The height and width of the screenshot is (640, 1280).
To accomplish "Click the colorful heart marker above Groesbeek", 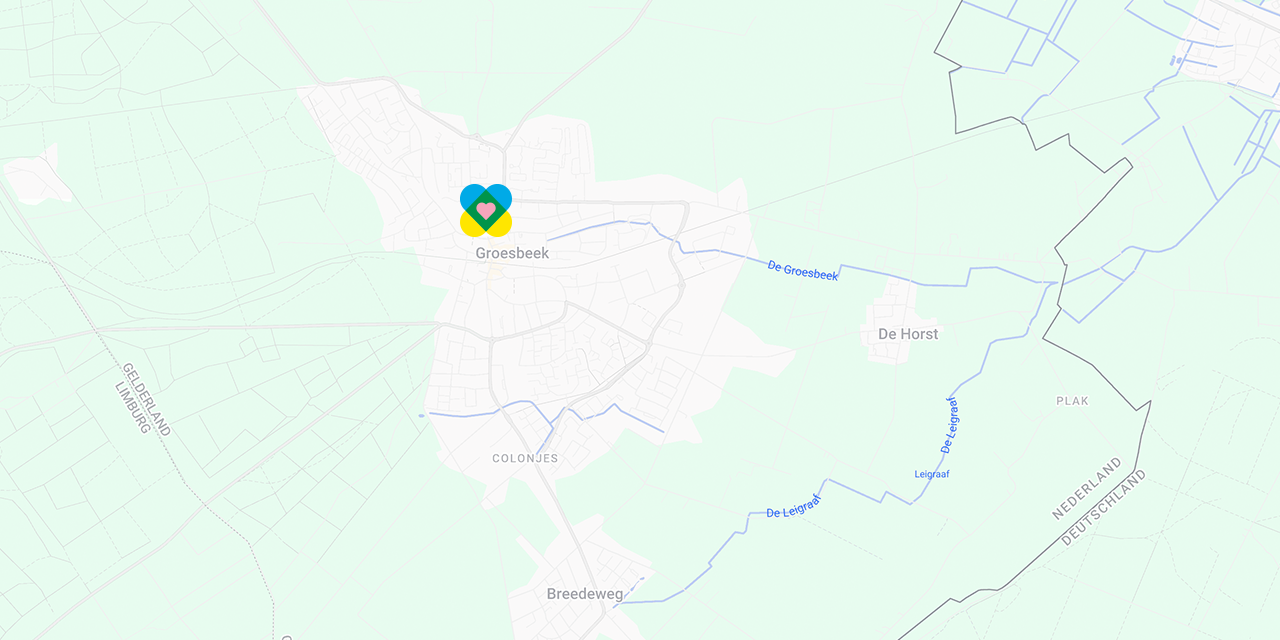I will point(486,210).
